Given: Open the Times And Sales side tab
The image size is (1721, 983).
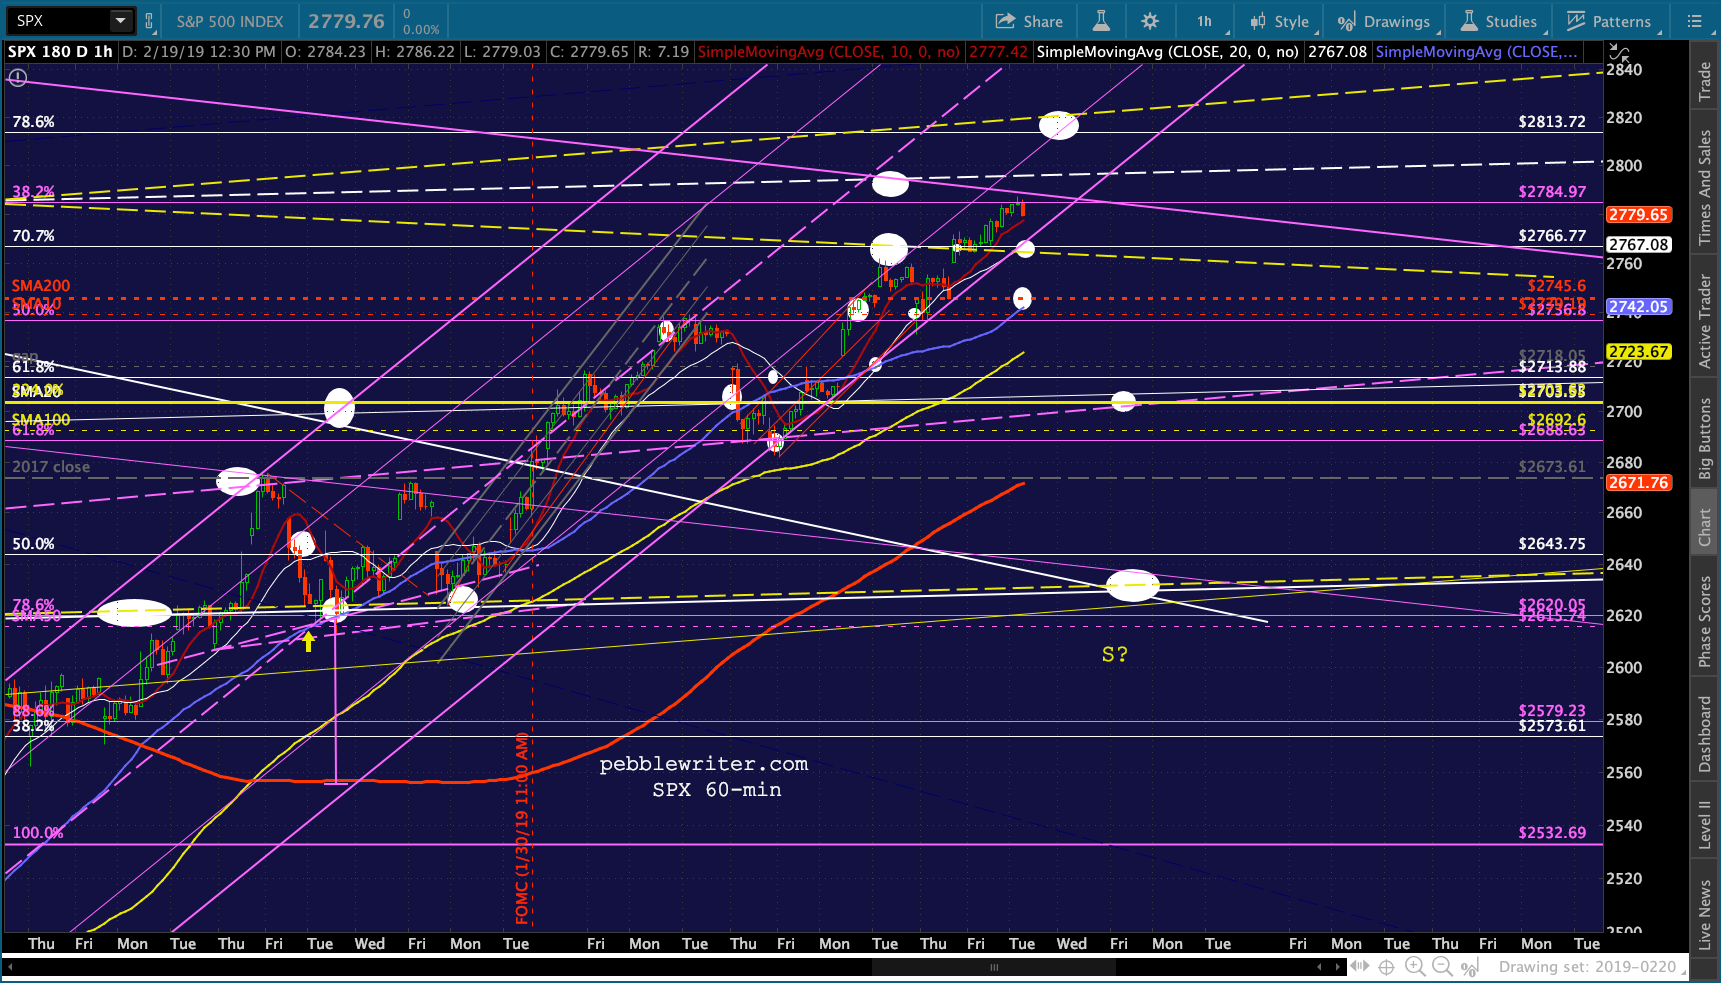Looking at the screenshot, I should point(1705,188).
